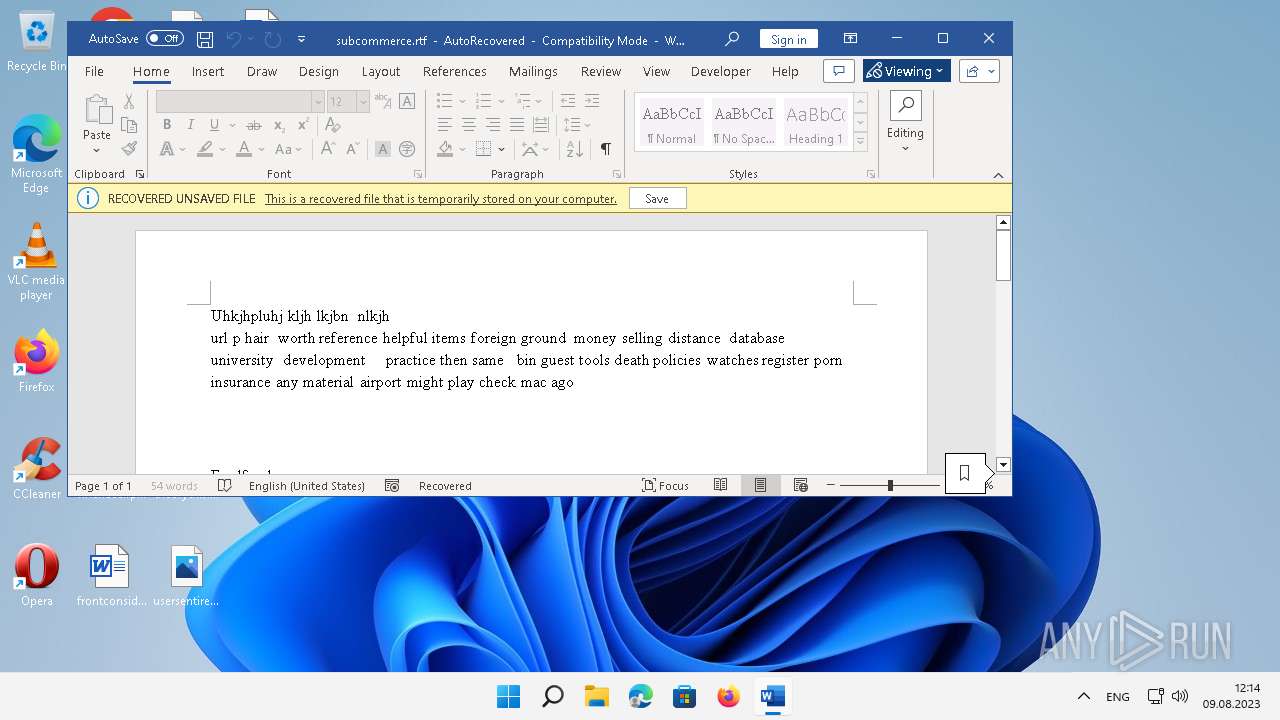The image size is (1280, 720).
Task: Open the Customize Quick Access Toolbar dropdown
Action: 301,40
